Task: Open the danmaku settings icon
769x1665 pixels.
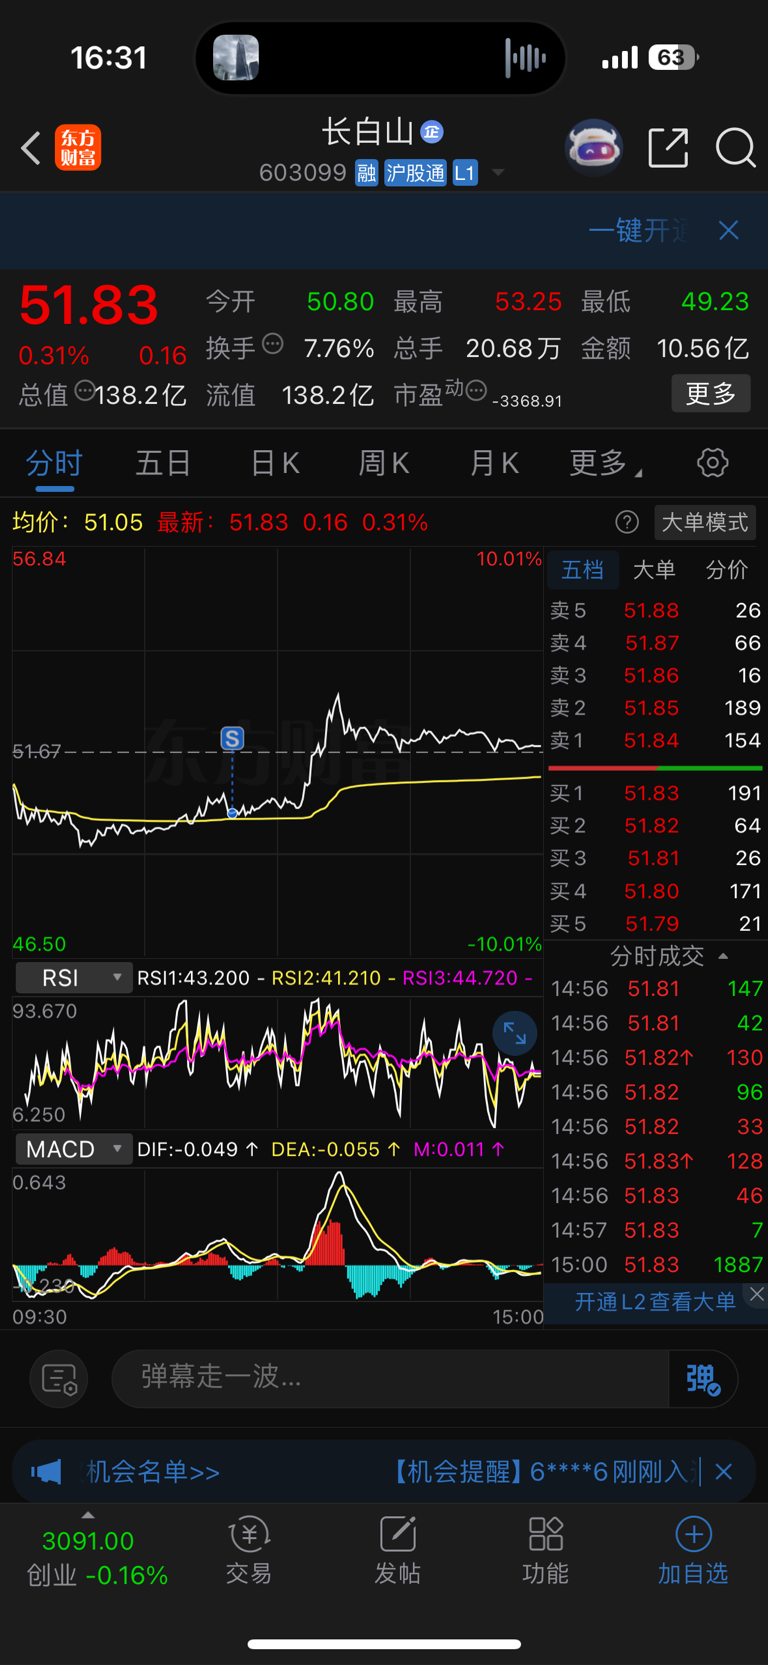Action: (60, 1379)
